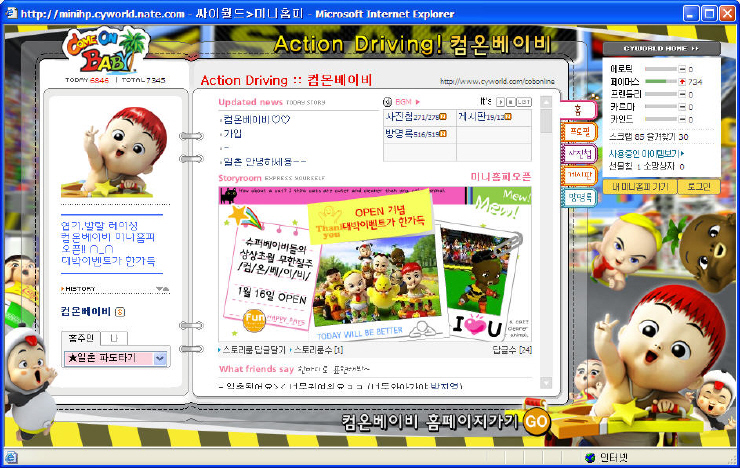
Task: Open the 게시판 side tab
Action: [x=580, y=175]
